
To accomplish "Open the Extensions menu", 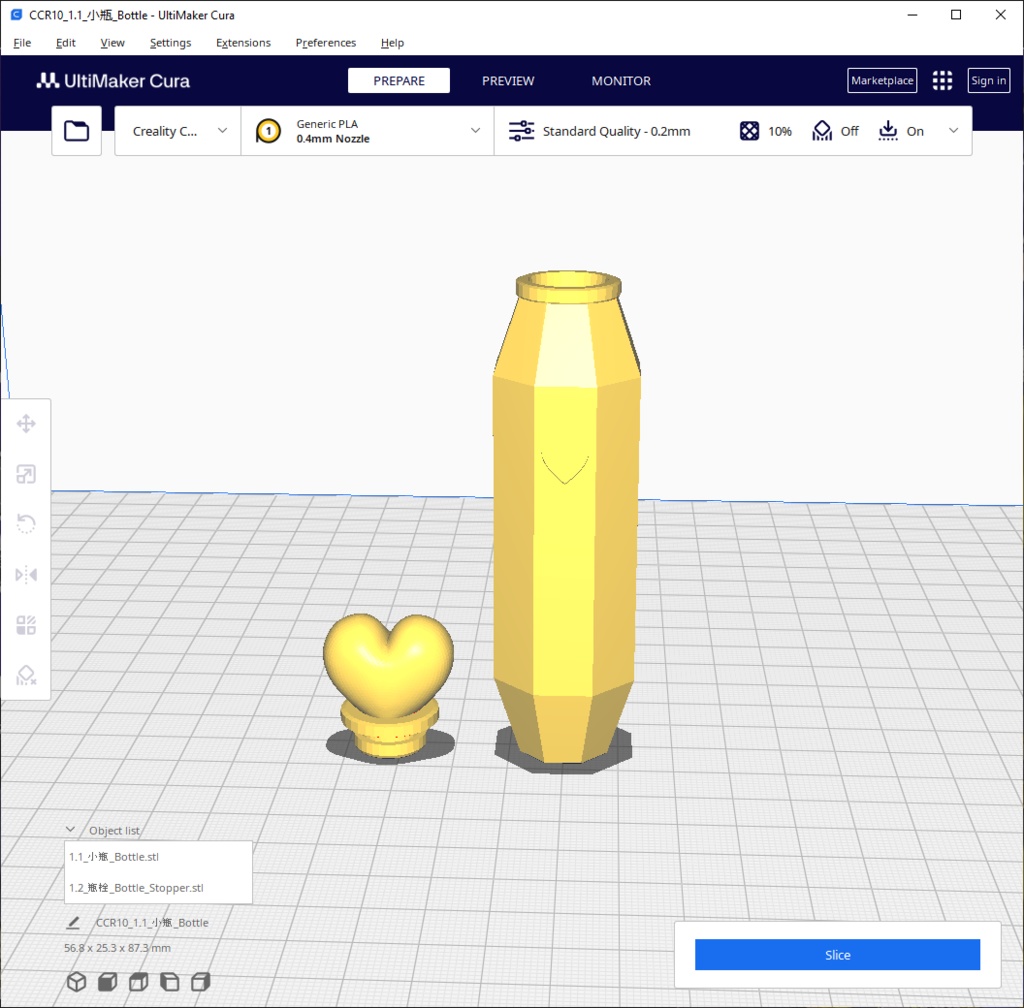I will [x=243, y=42].
